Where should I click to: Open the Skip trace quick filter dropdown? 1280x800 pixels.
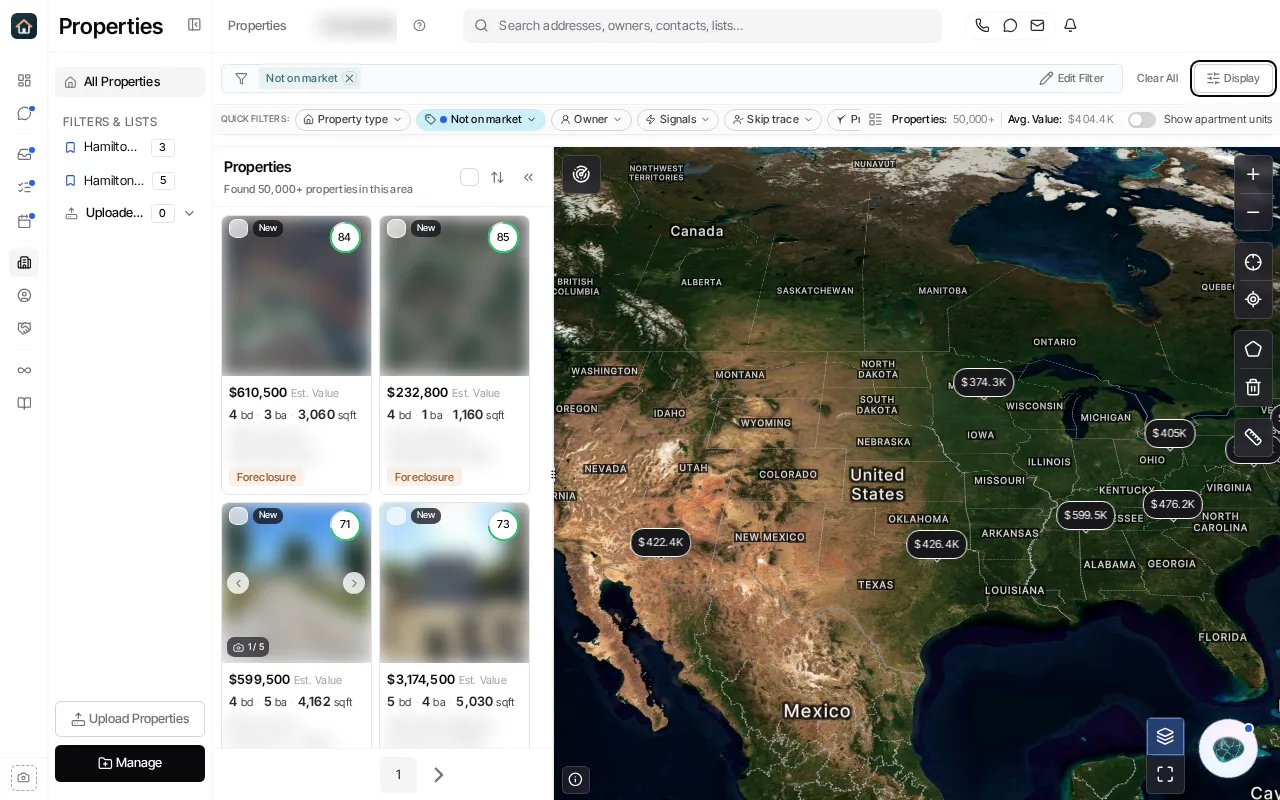pos(773,120)
